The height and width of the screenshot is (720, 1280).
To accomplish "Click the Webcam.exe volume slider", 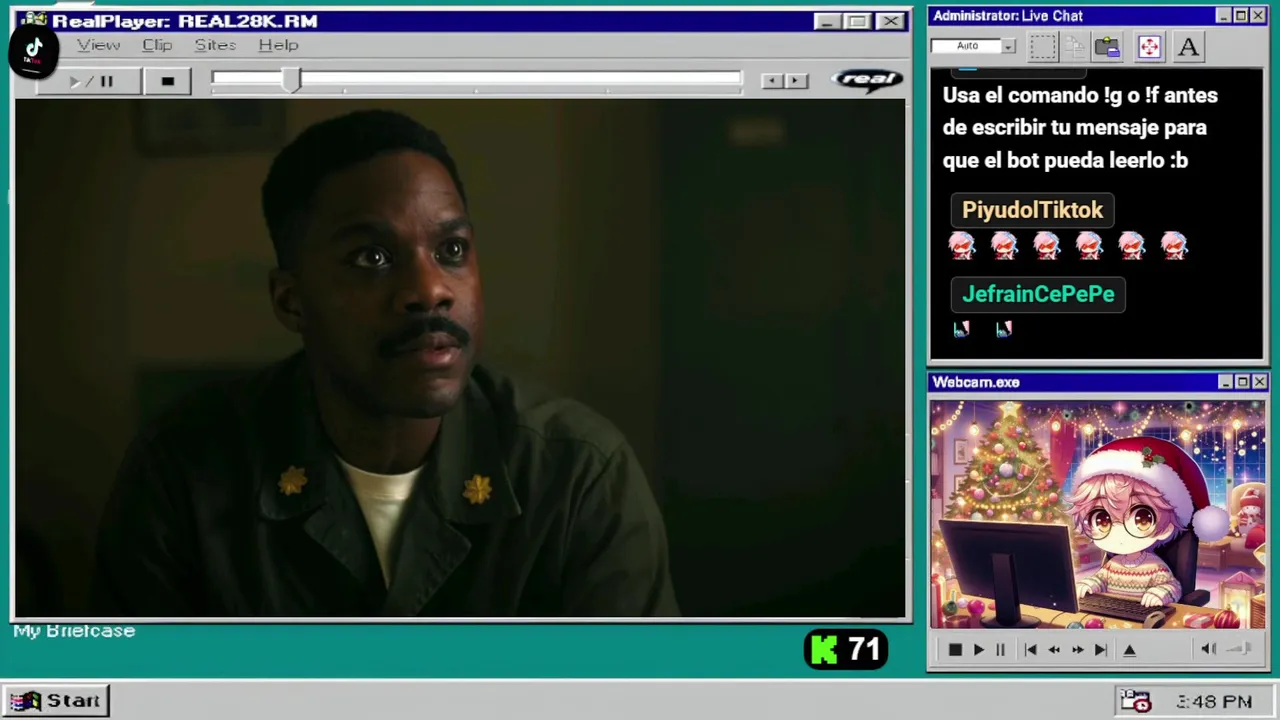I will click(x=1239, y=650).
